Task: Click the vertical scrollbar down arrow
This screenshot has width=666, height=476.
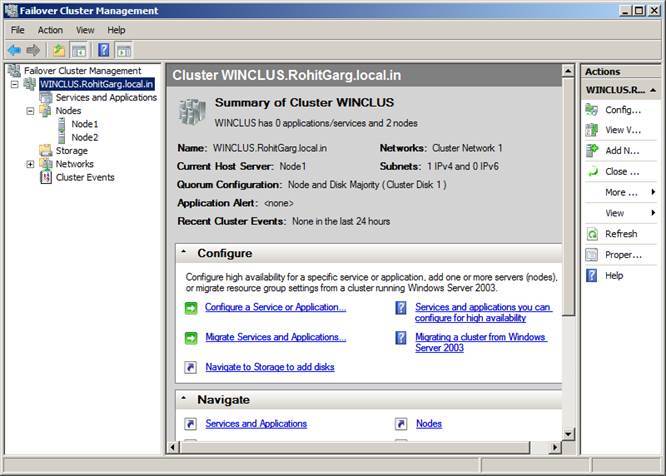Action: 568,434
